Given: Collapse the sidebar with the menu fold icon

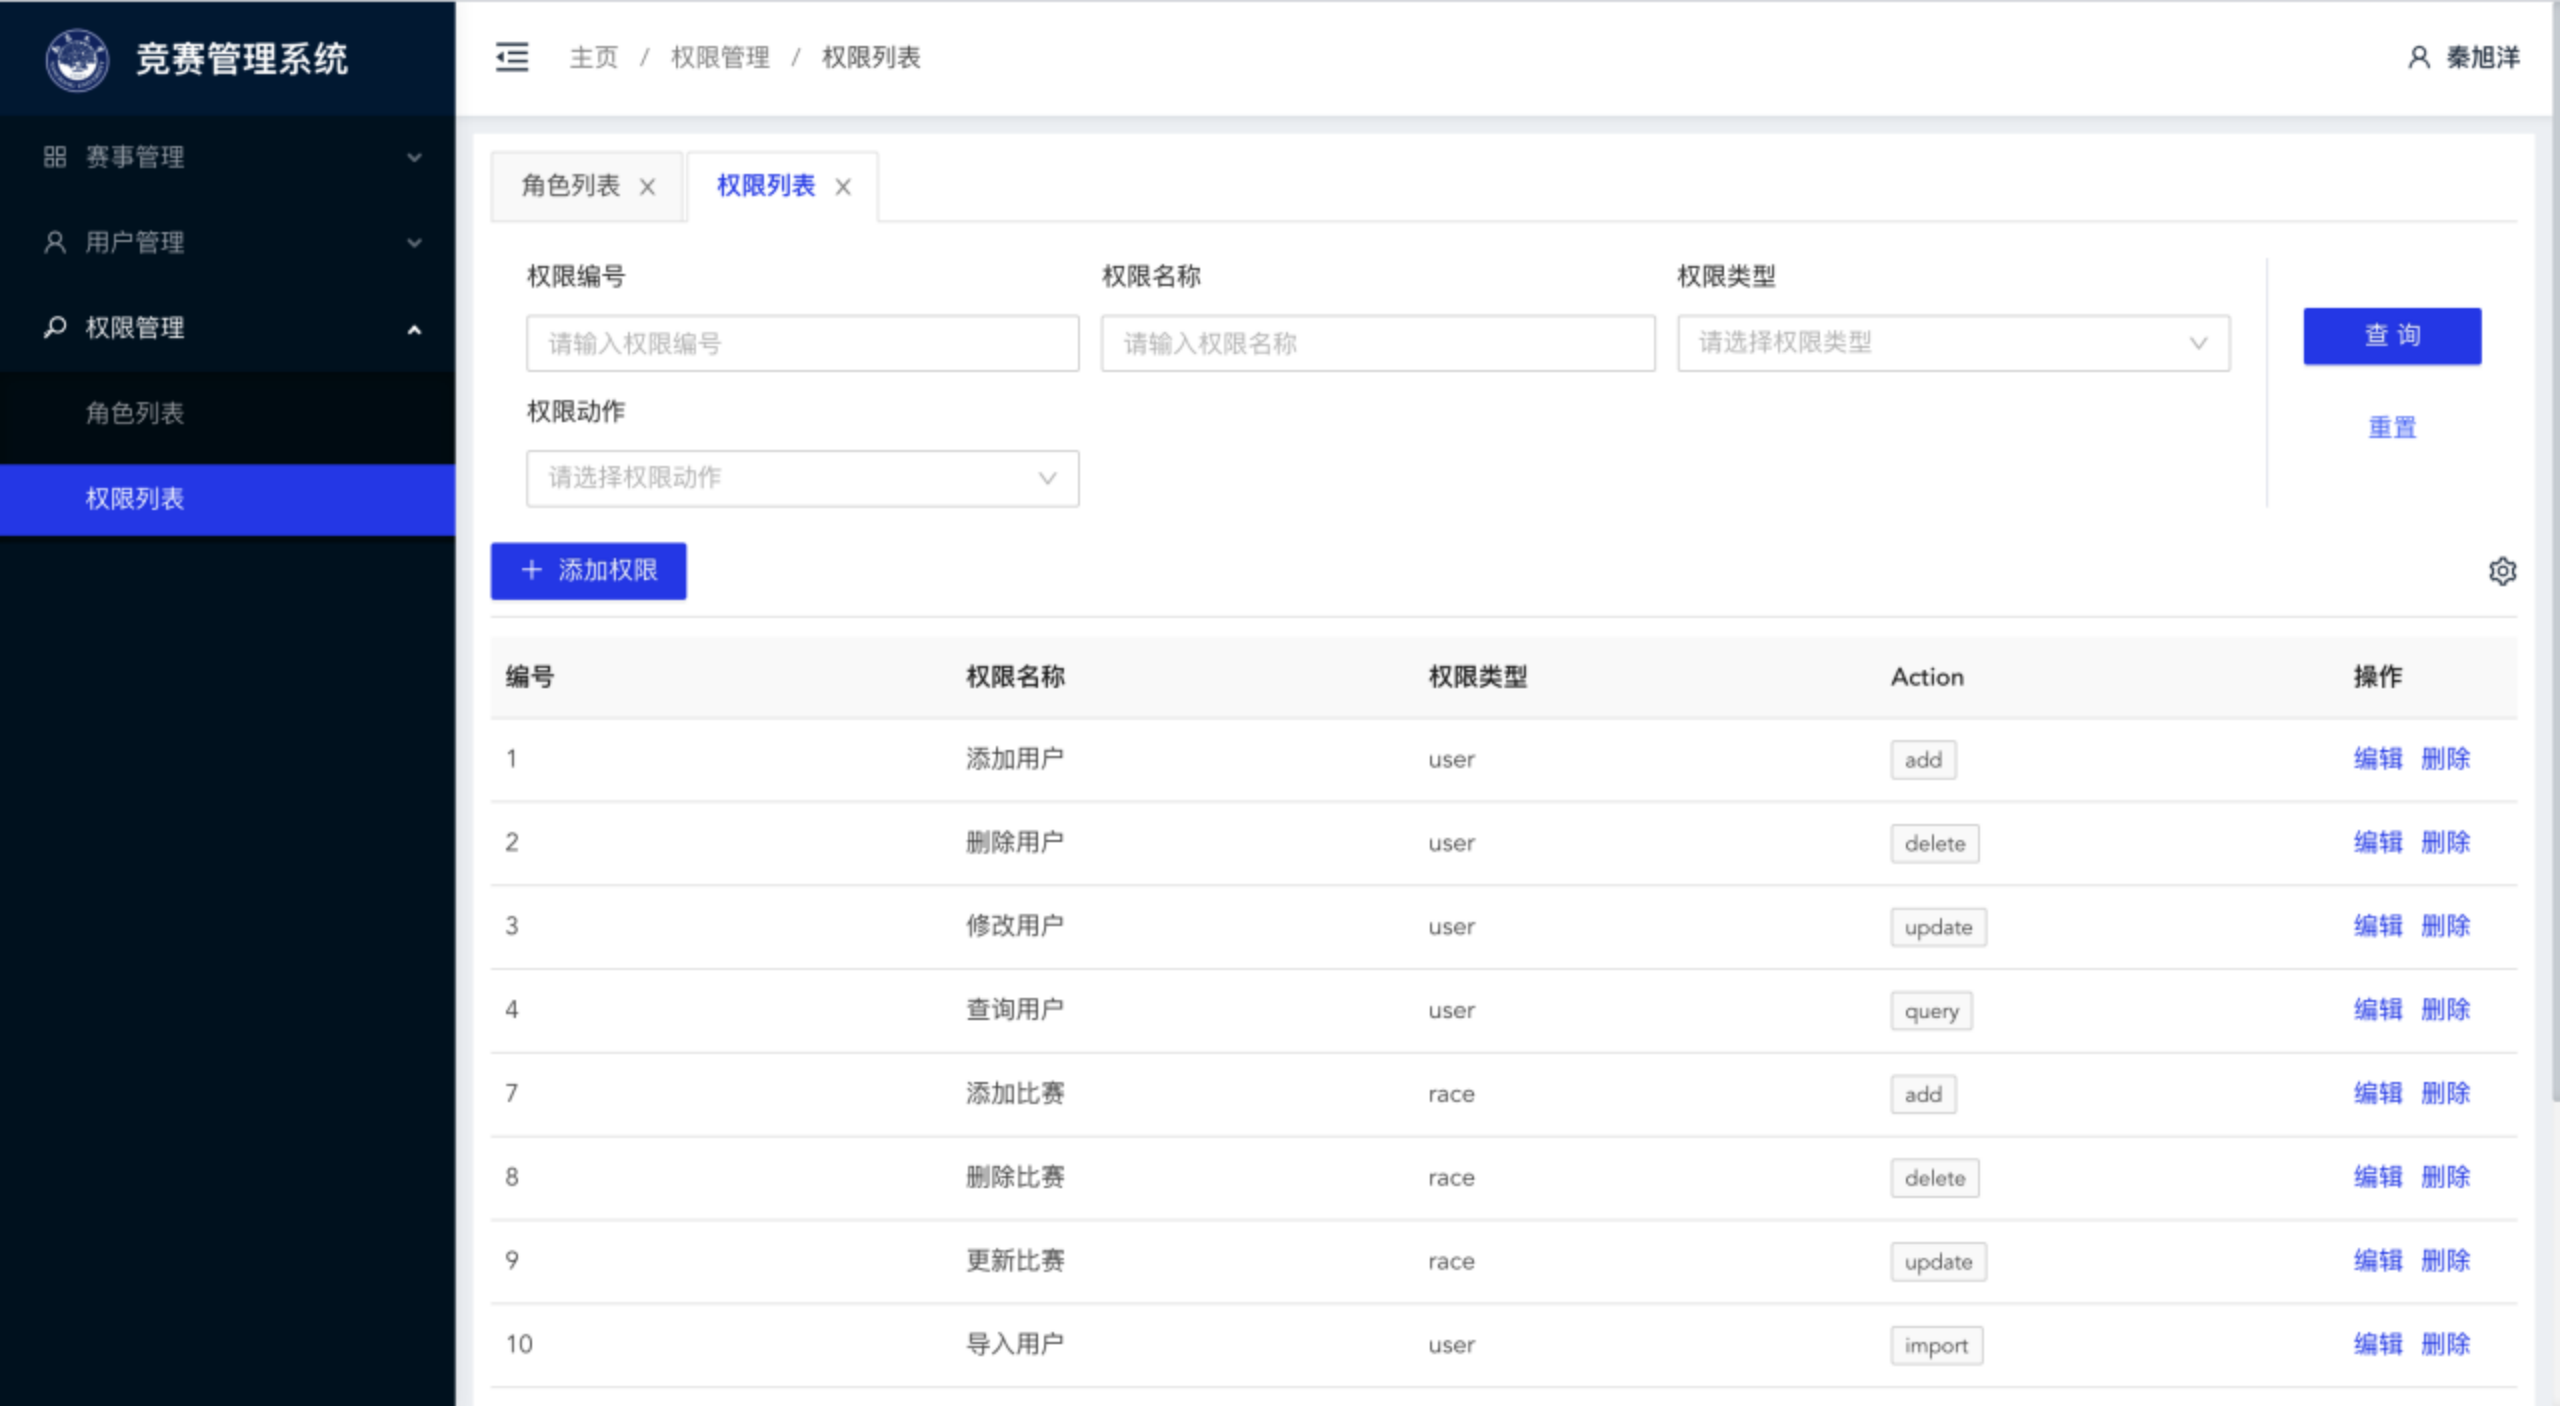Looking at the screenshot, I should [x=512, y=57].
